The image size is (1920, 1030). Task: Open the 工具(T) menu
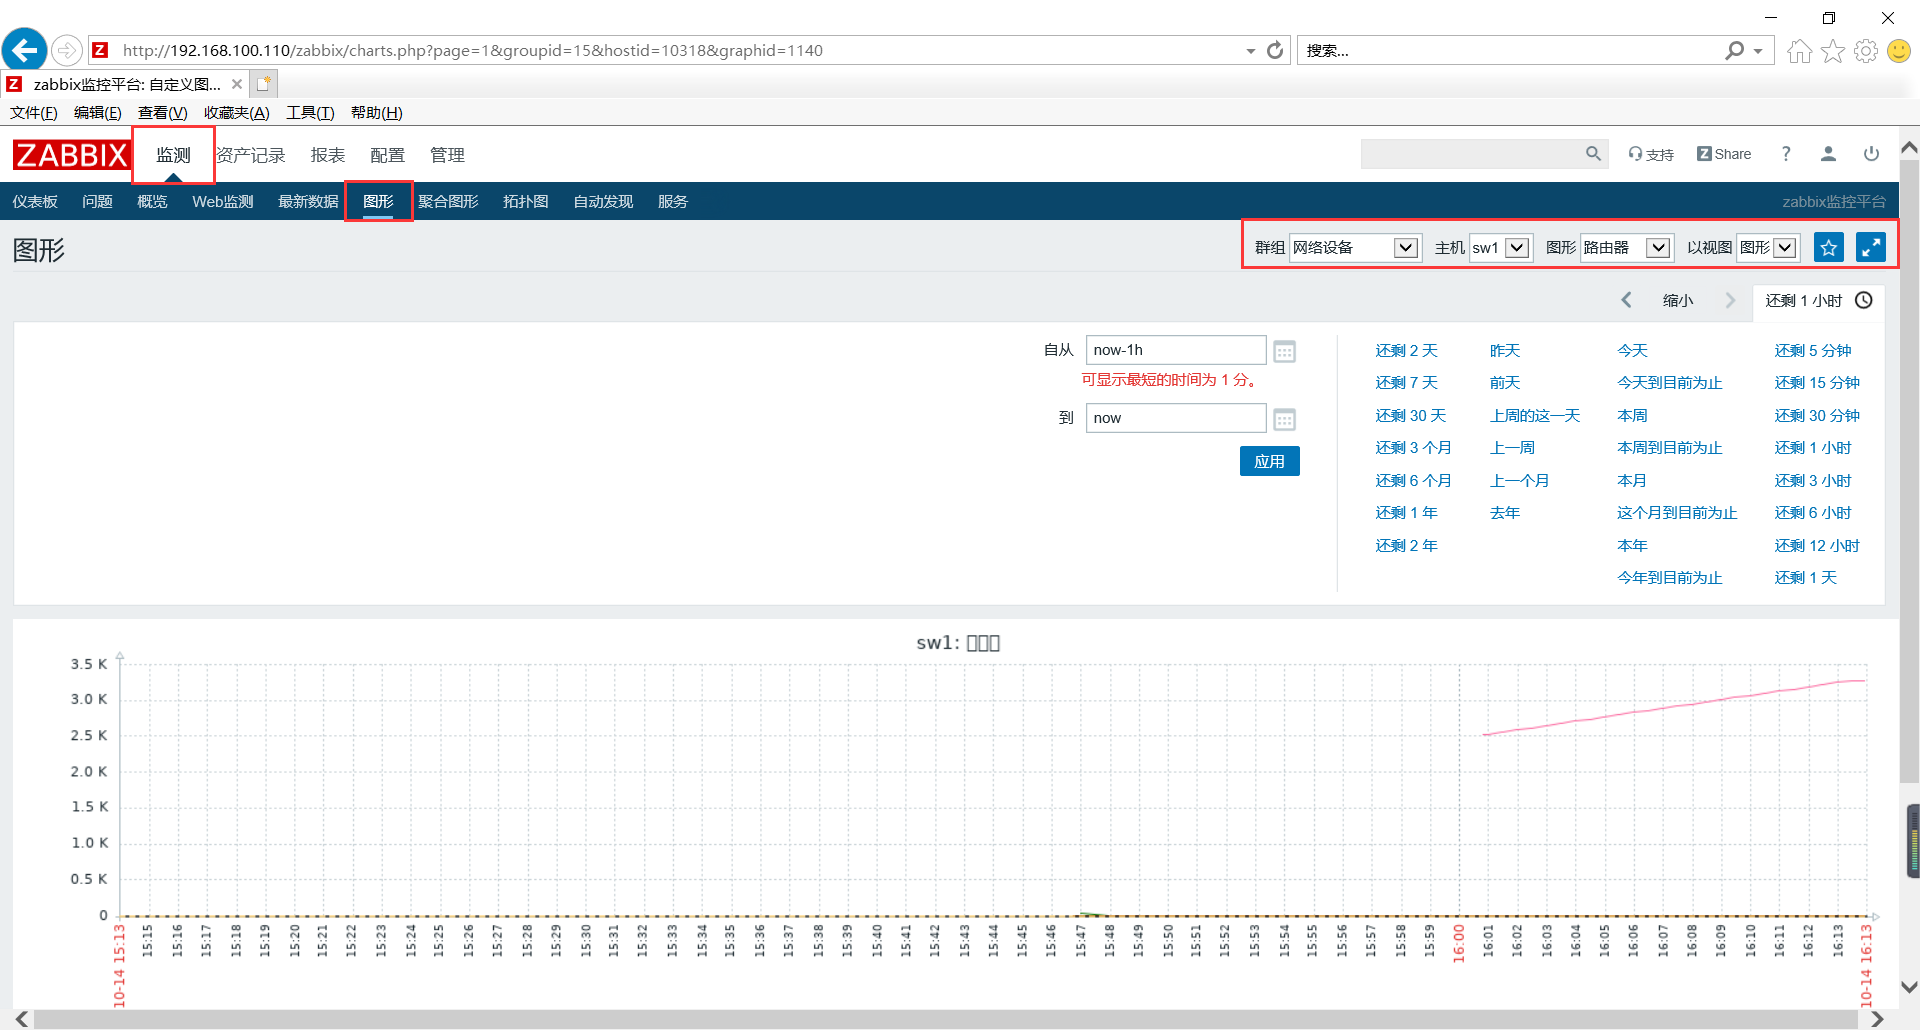pyautogui.click(x=310, y=113)
